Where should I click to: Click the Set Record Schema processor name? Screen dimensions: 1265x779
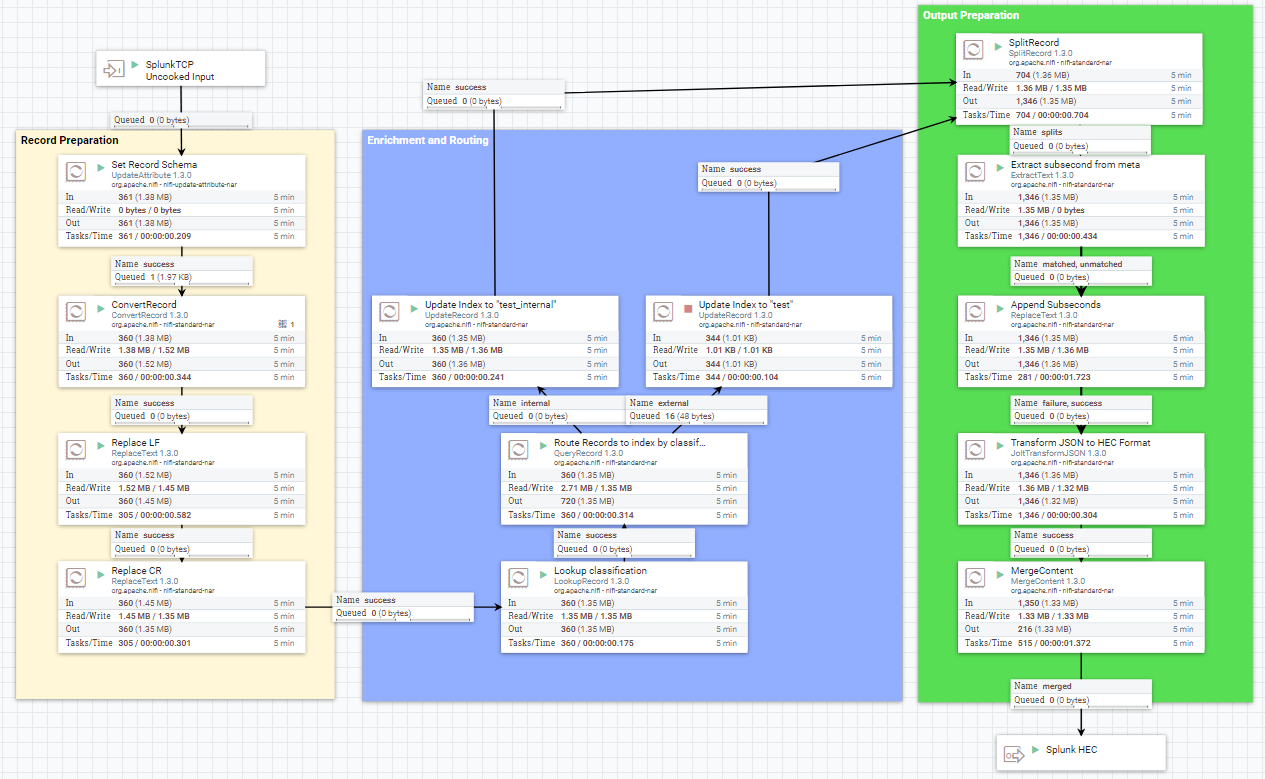pyautogui.click(x=154, y=165)
